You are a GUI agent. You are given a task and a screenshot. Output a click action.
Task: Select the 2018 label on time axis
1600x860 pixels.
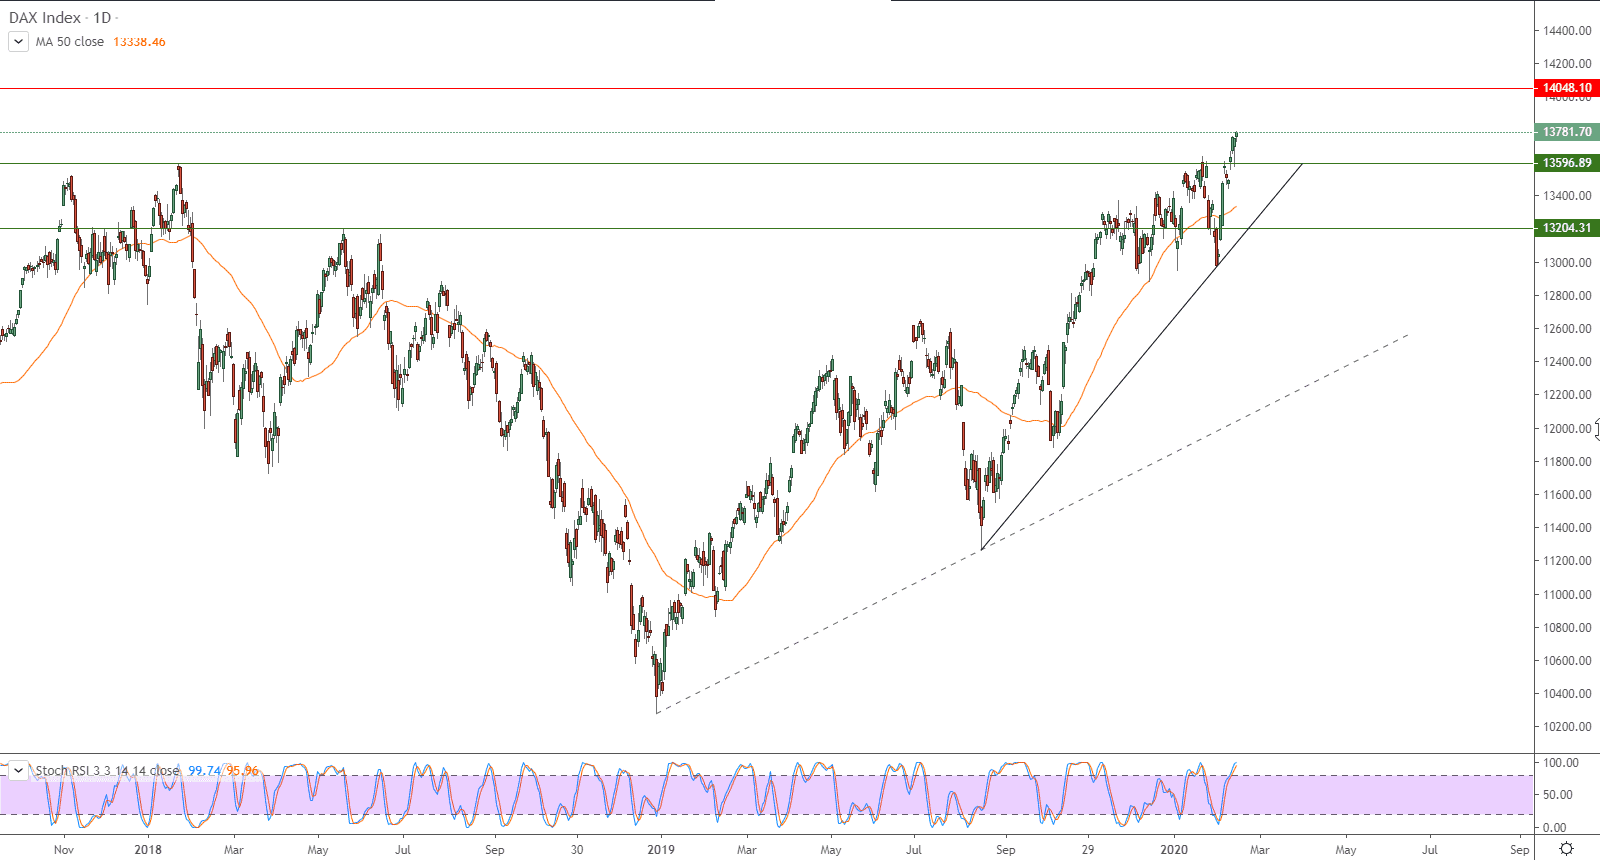point(148,850)
